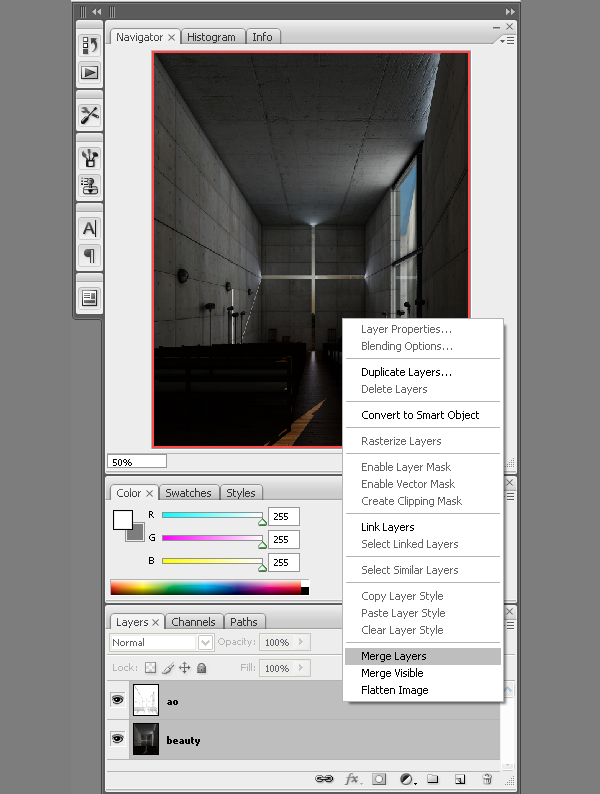Open the Layer Comps panel icon
This screenshot has width=600, height=794.
(89, 297)
